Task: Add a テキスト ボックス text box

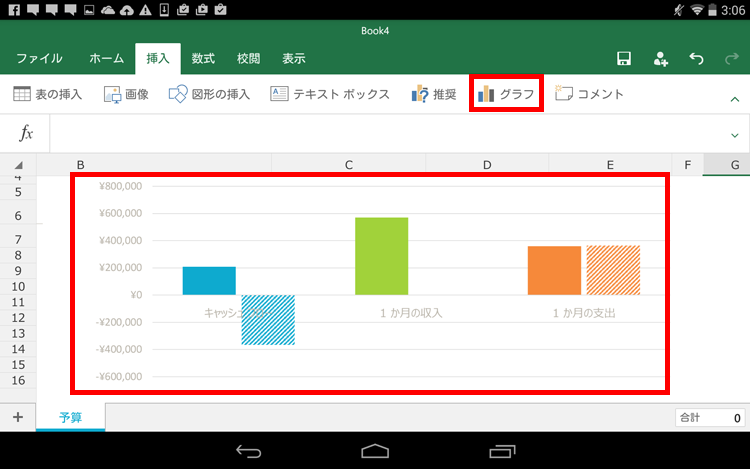Action: coord(330,94)
